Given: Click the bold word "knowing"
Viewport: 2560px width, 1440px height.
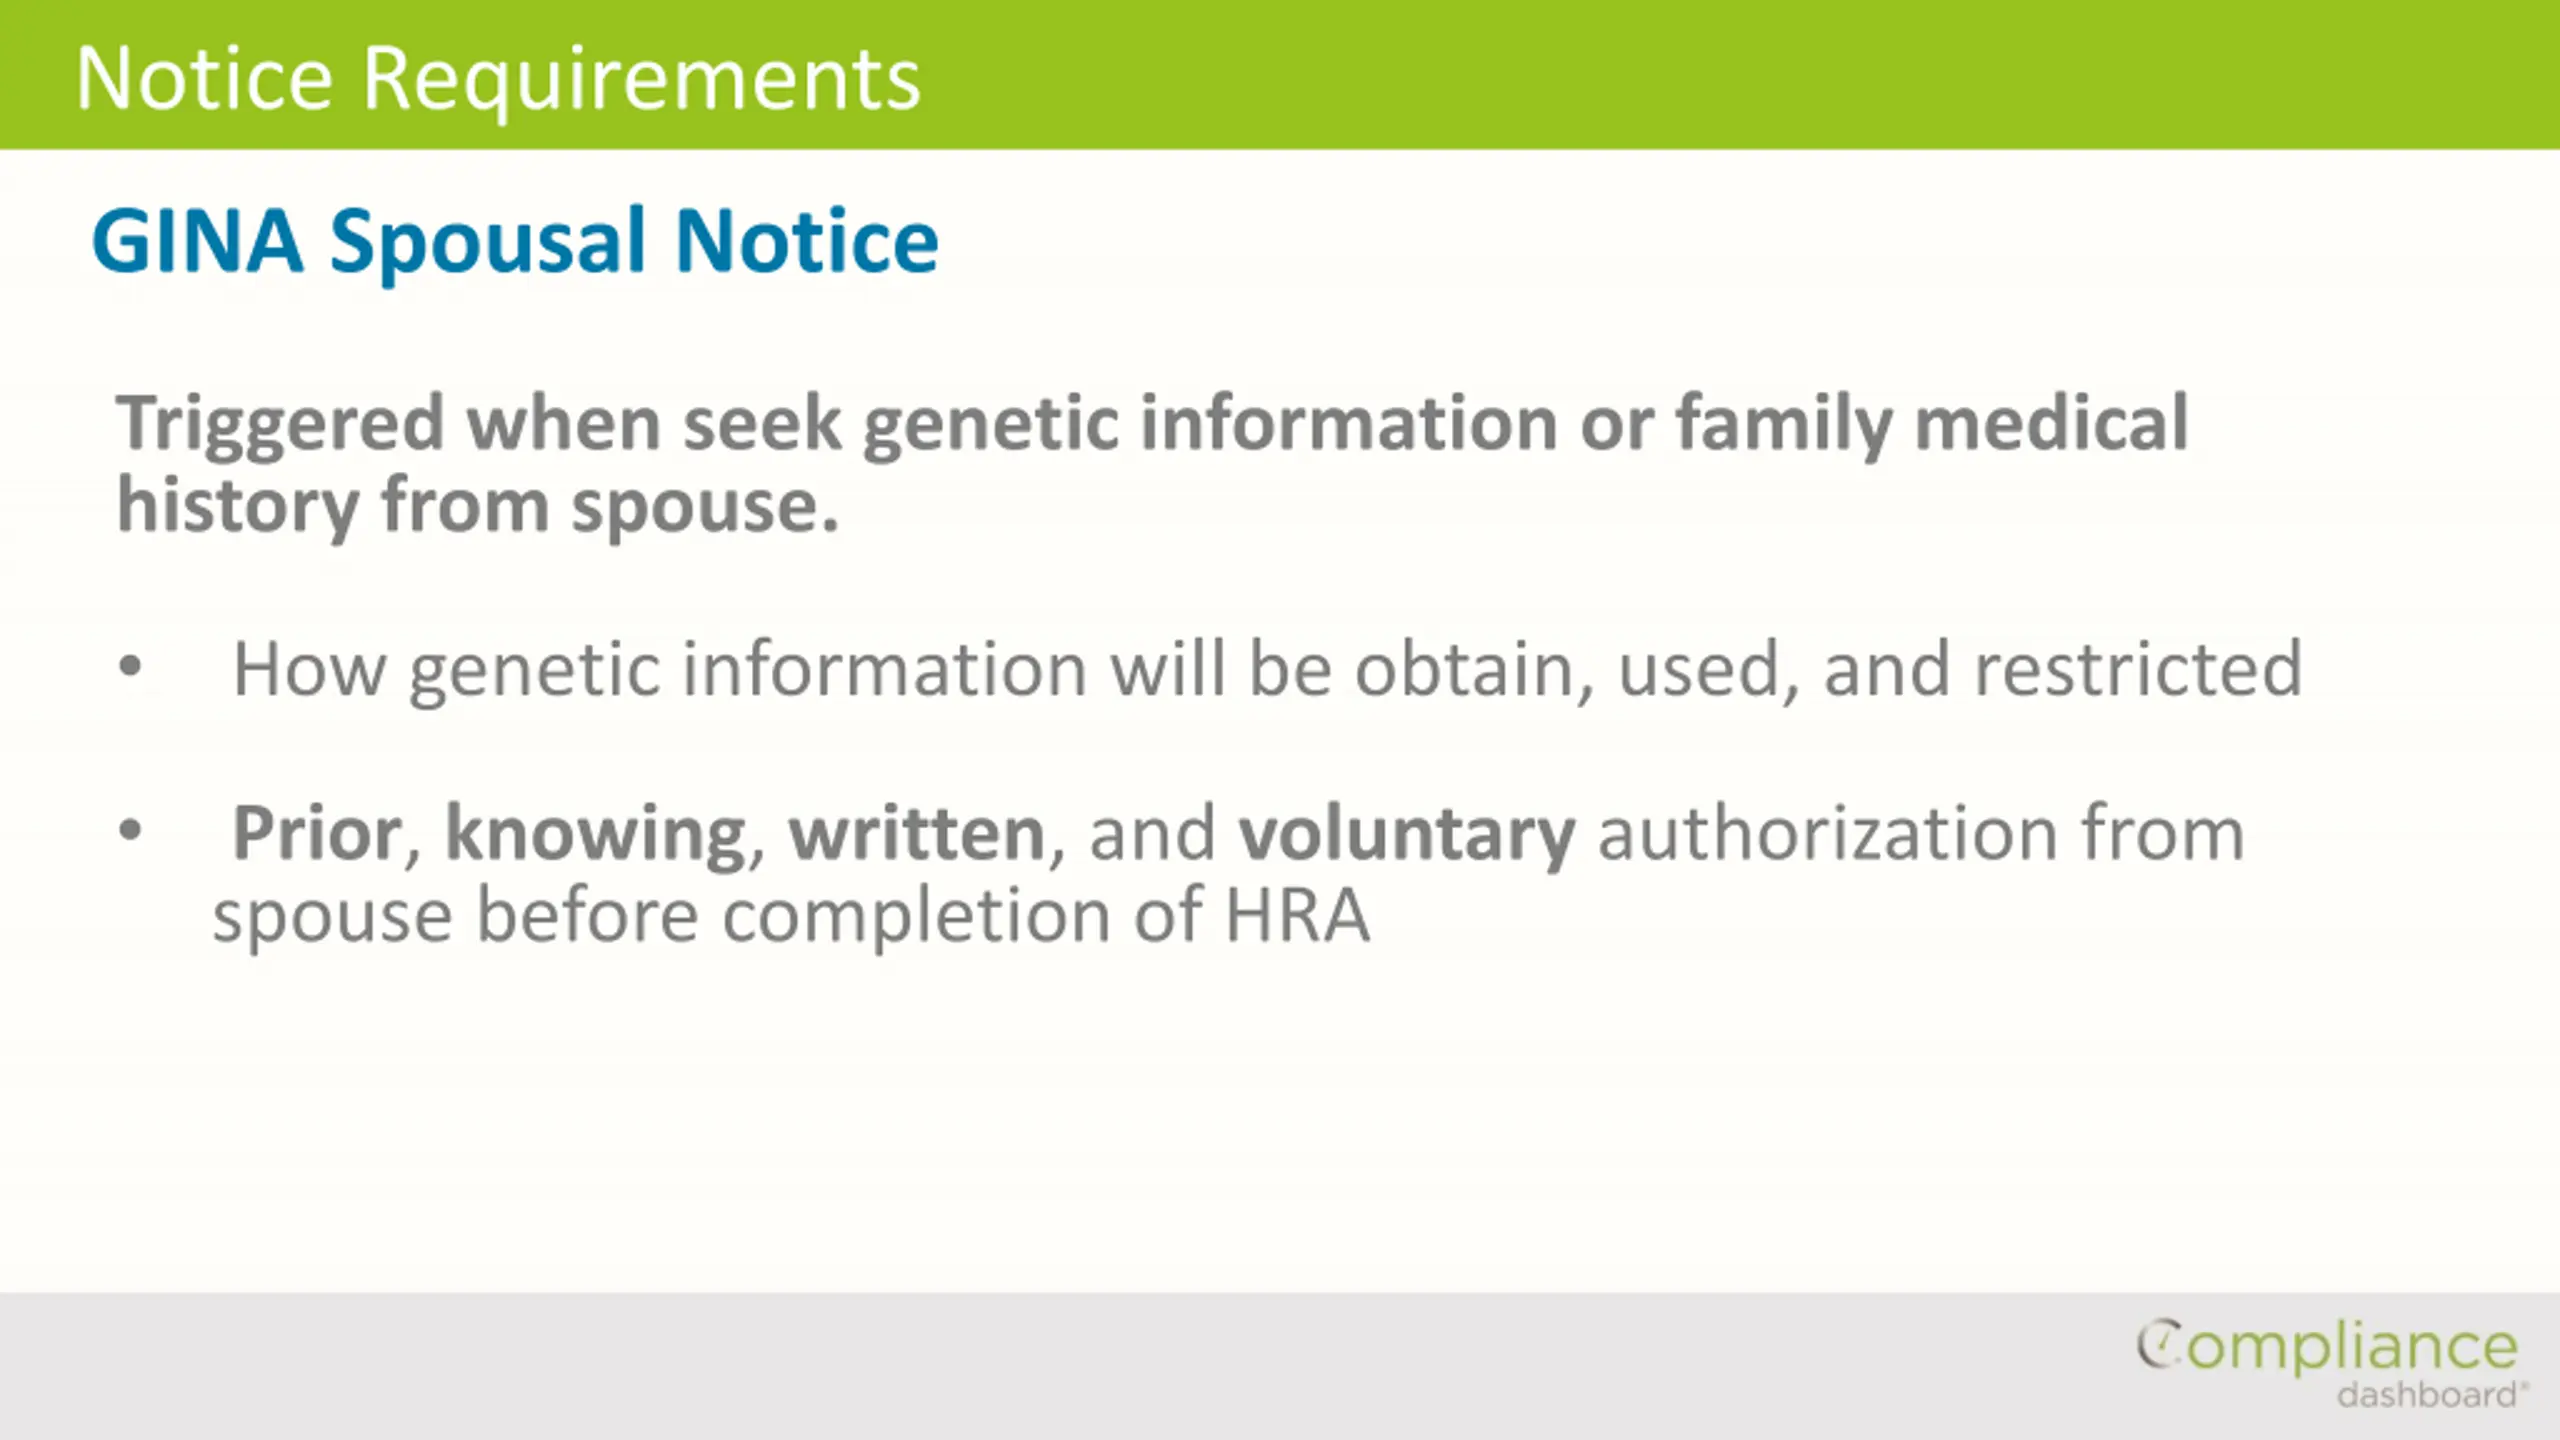Looking at the screenshot, I should tap(596, 834).
